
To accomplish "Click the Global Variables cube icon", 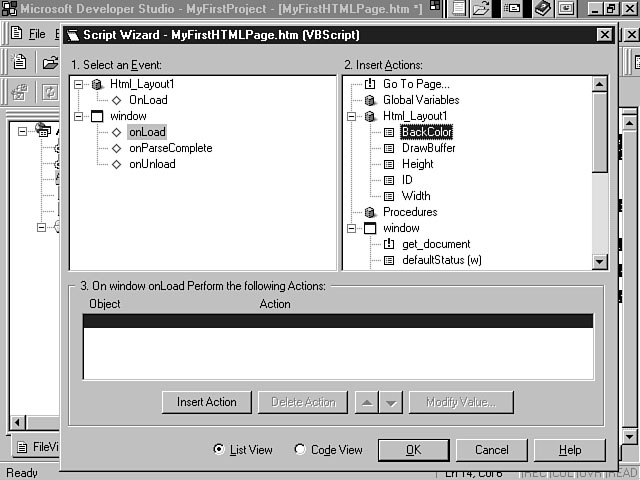I will [x=370, y=100].
